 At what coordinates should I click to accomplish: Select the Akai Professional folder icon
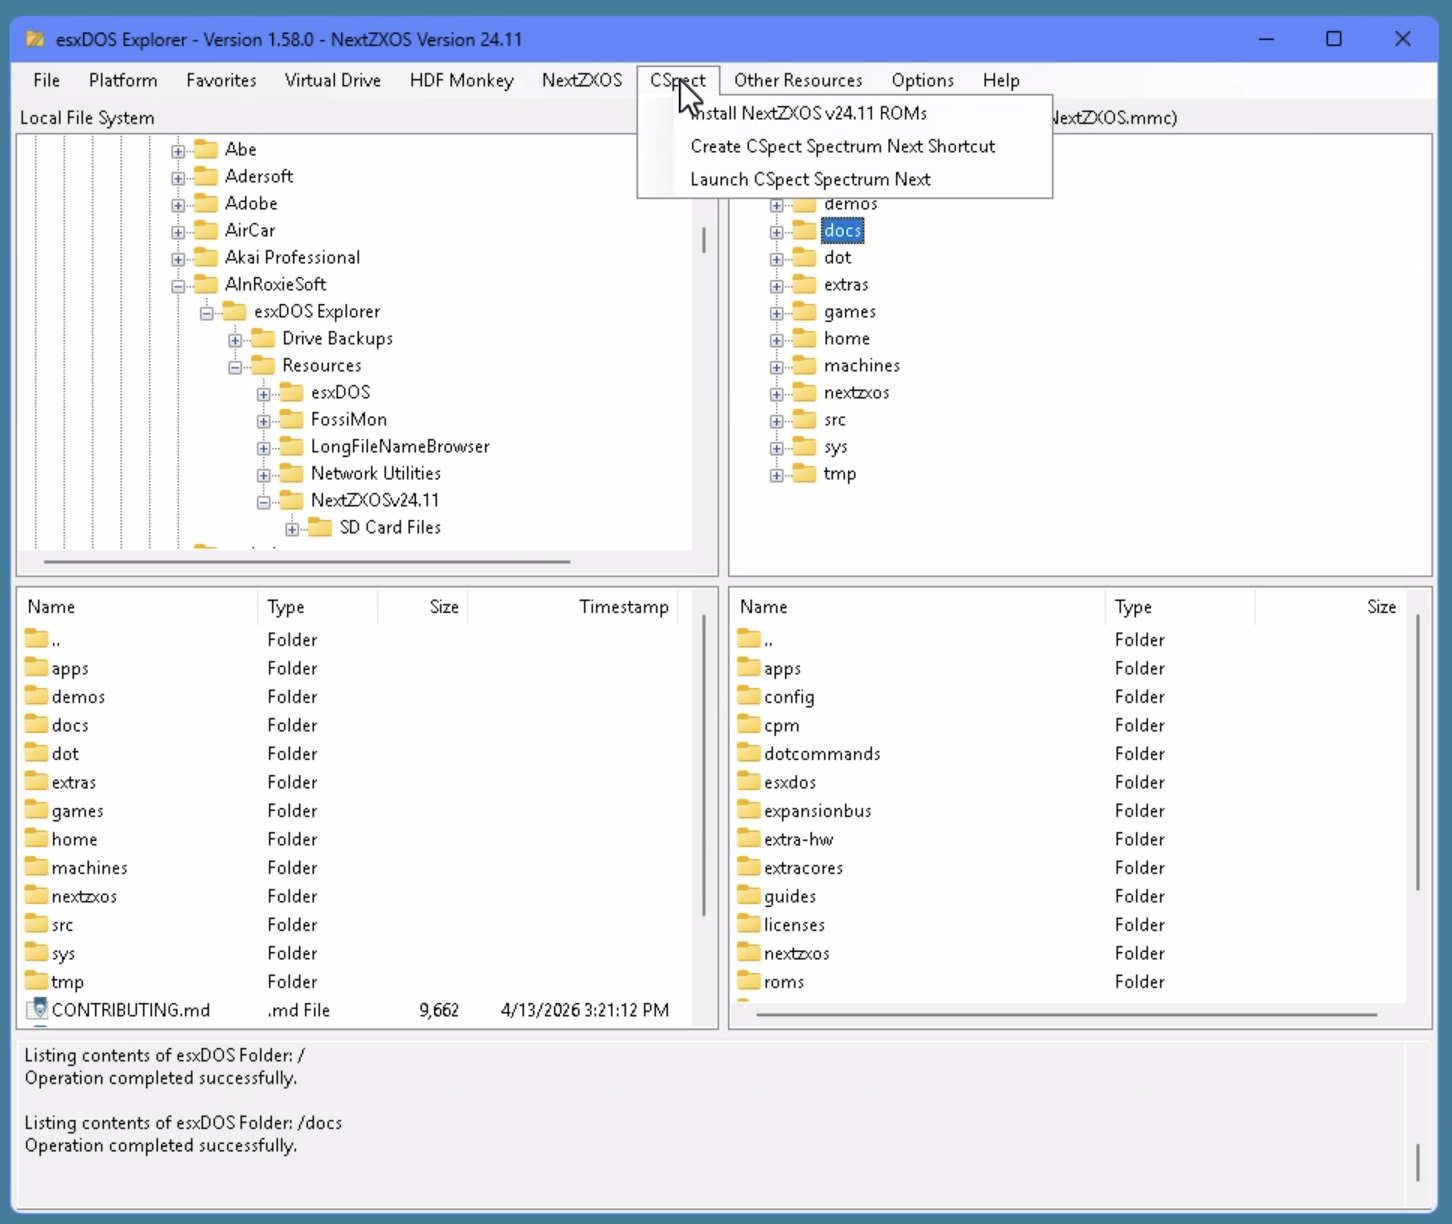tap(206, 257)
